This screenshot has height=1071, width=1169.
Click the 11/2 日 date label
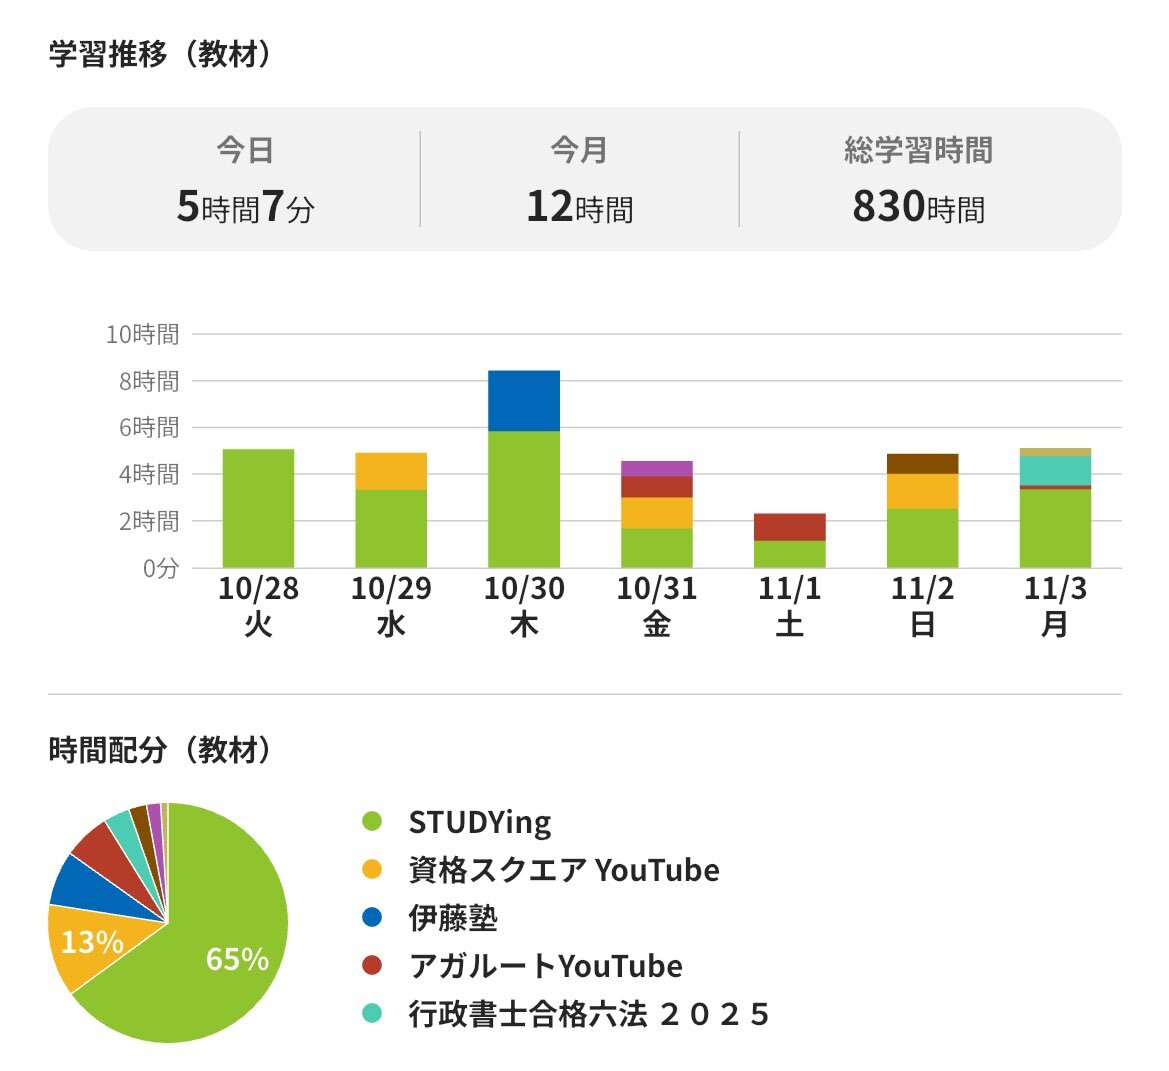tap(922, 606)
